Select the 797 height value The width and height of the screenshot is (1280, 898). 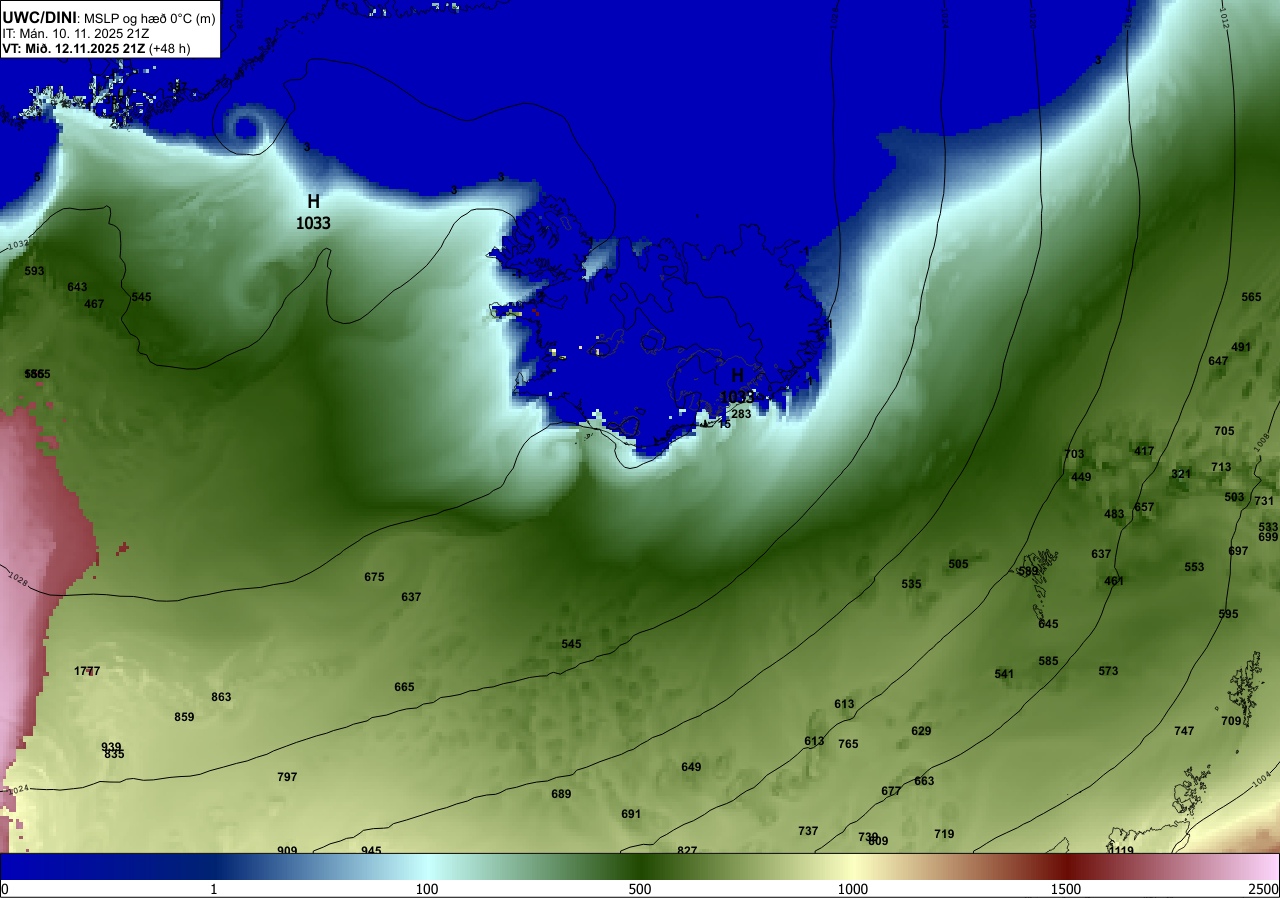[287, 777]
